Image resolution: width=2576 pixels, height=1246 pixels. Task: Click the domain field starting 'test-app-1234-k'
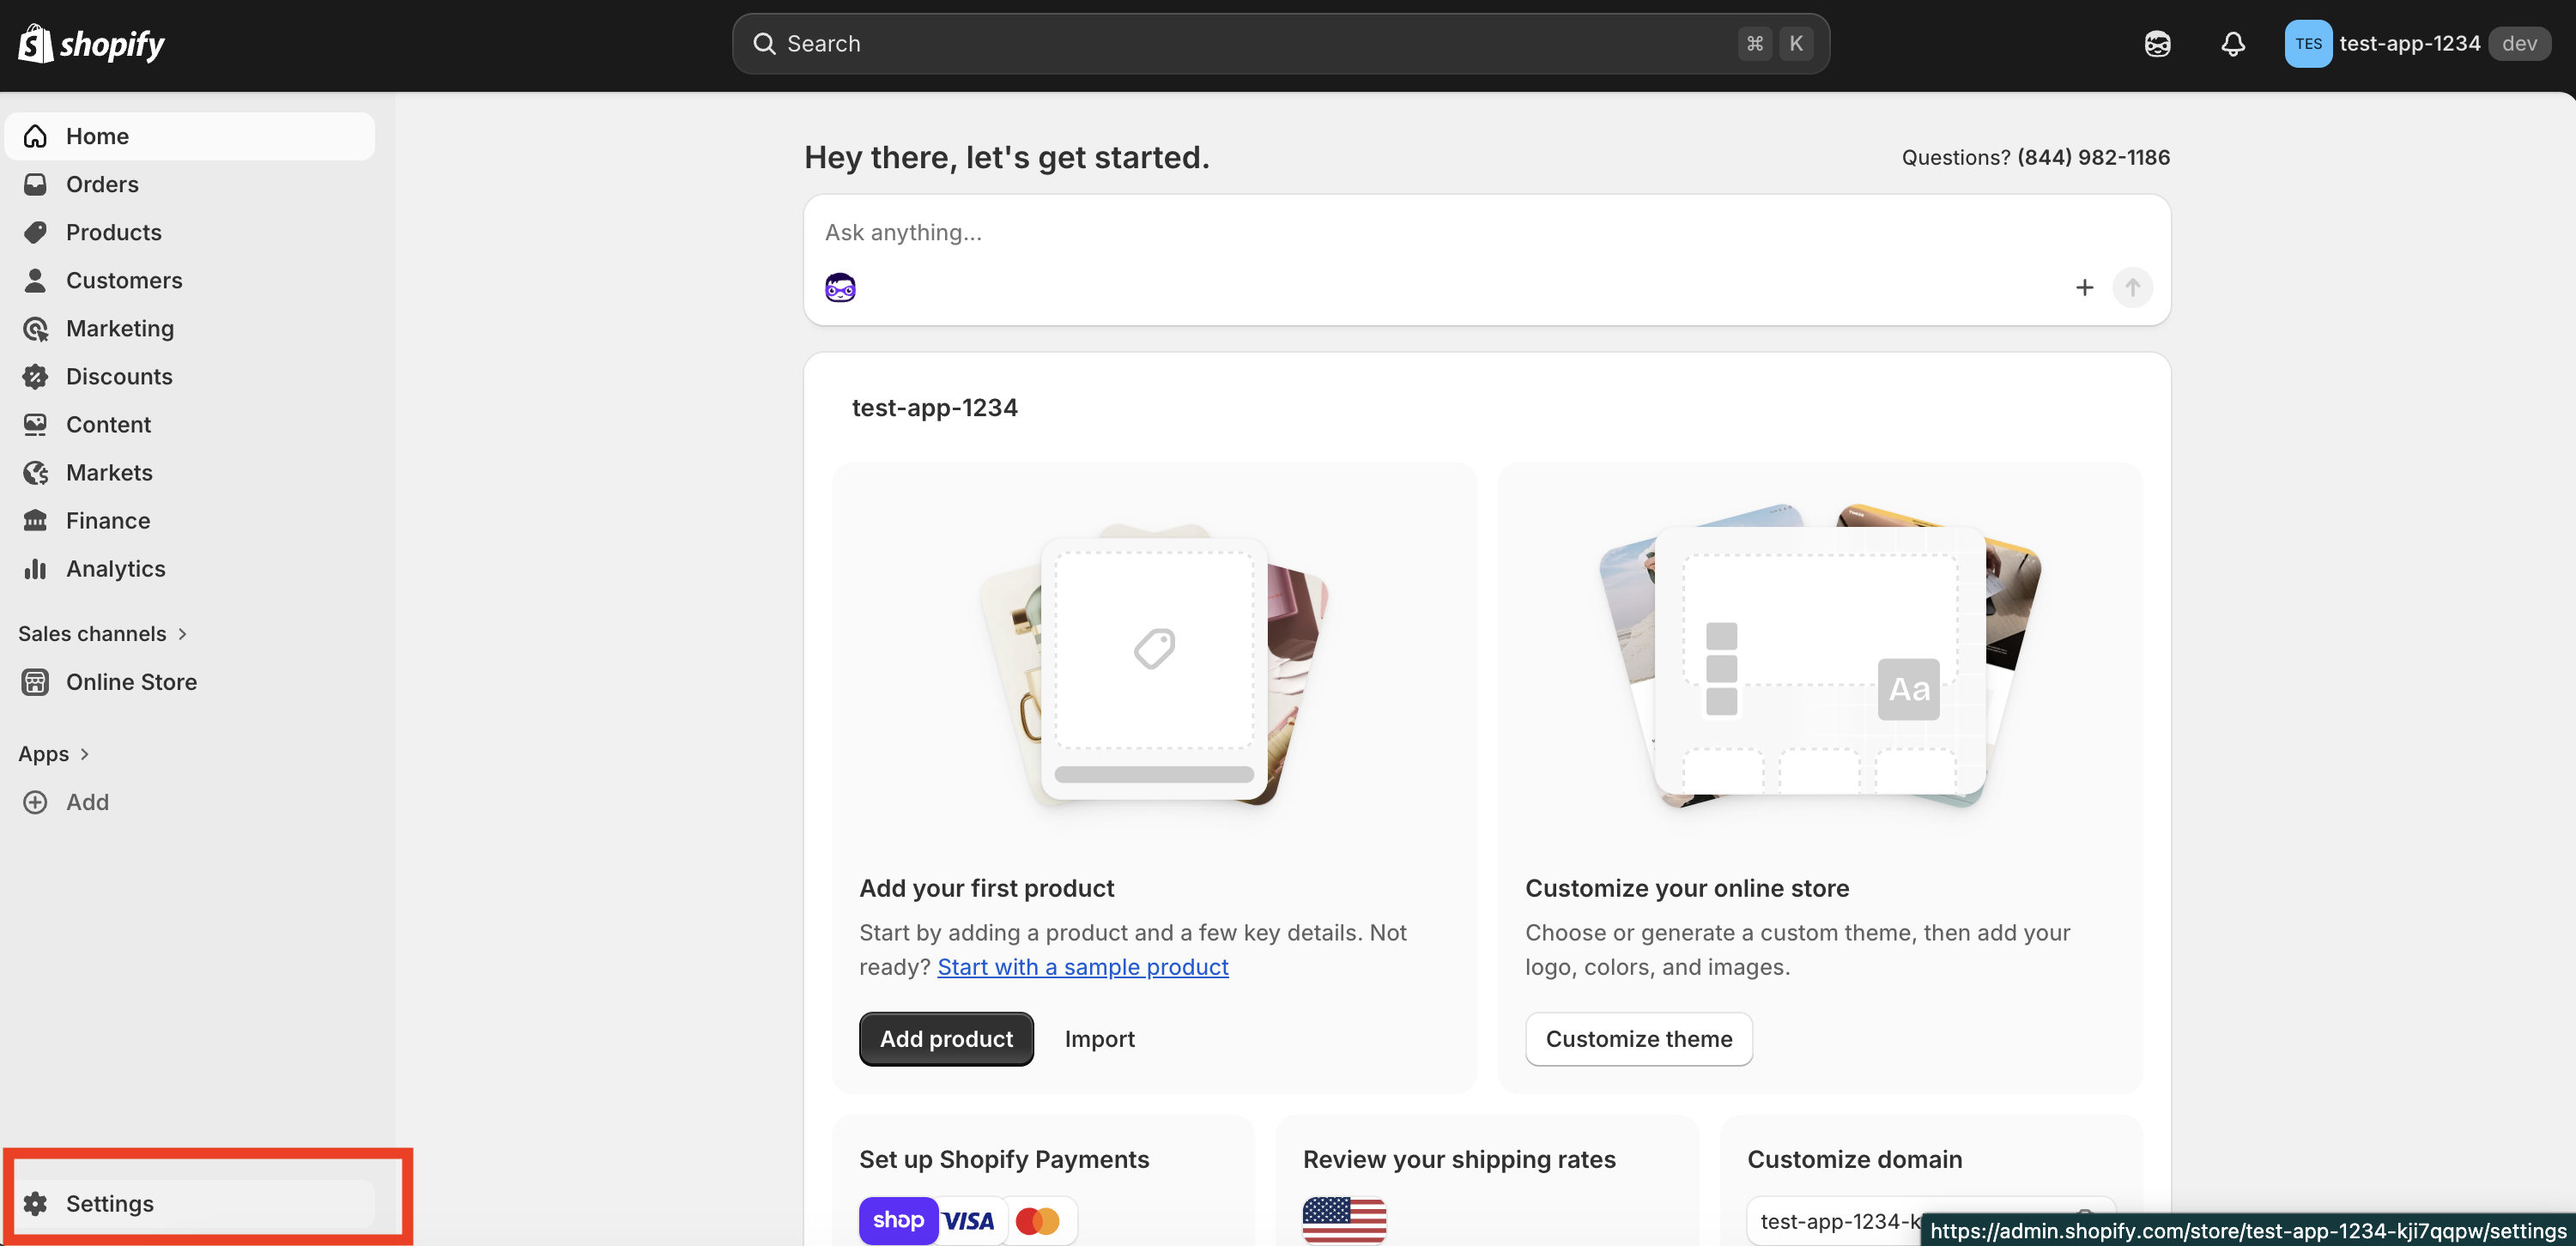pyautogui.click(x=1930, y=1220)
